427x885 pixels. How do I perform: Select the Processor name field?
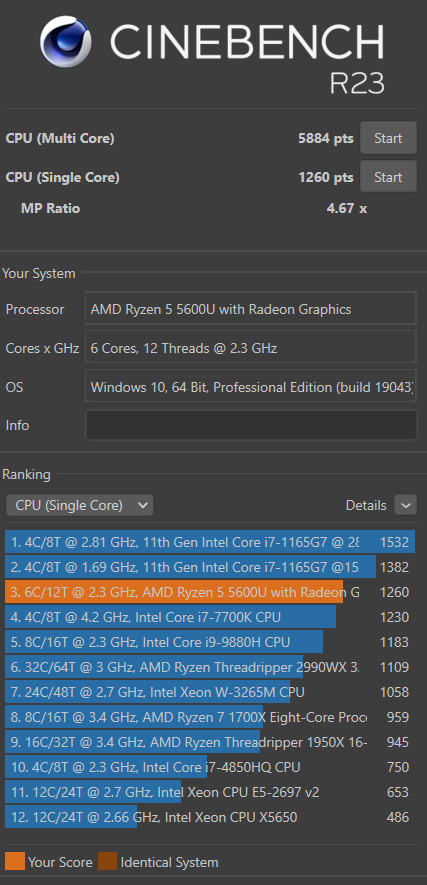251,309
